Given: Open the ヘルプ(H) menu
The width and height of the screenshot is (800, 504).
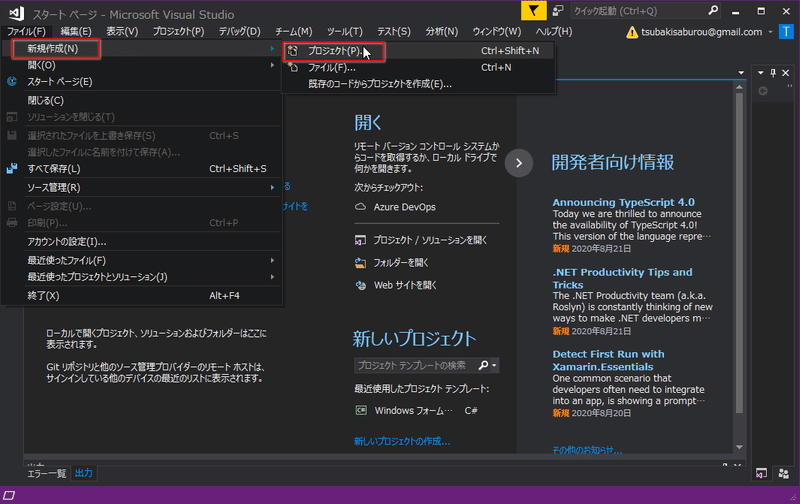Looking at the screenshot, I should pos(554,32).
